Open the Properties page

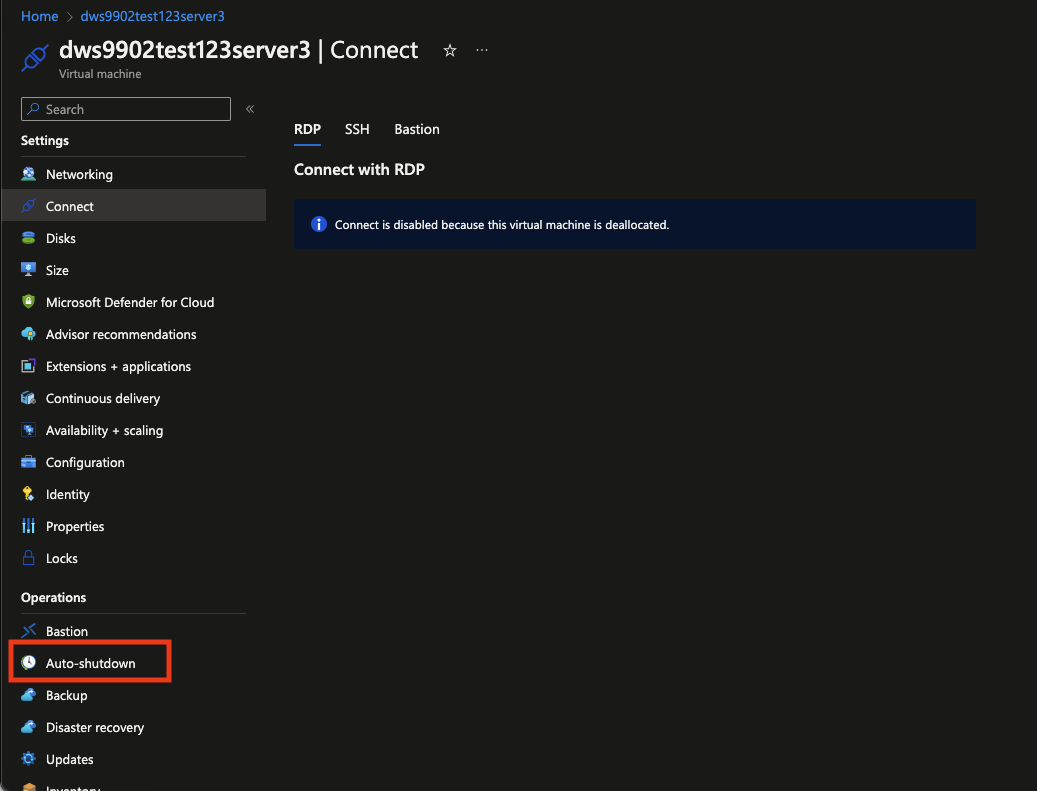(x=134, y=526)
